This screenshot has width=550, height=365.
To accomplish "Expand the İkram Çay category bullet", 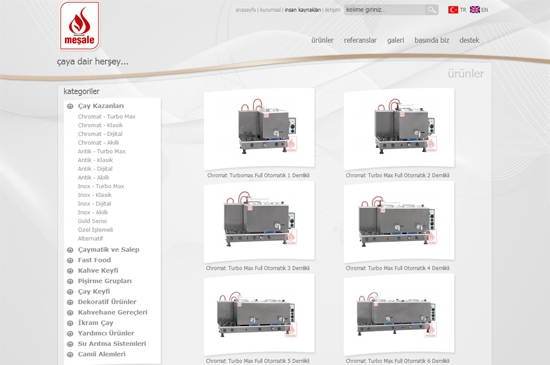I will tap(70, 323).
